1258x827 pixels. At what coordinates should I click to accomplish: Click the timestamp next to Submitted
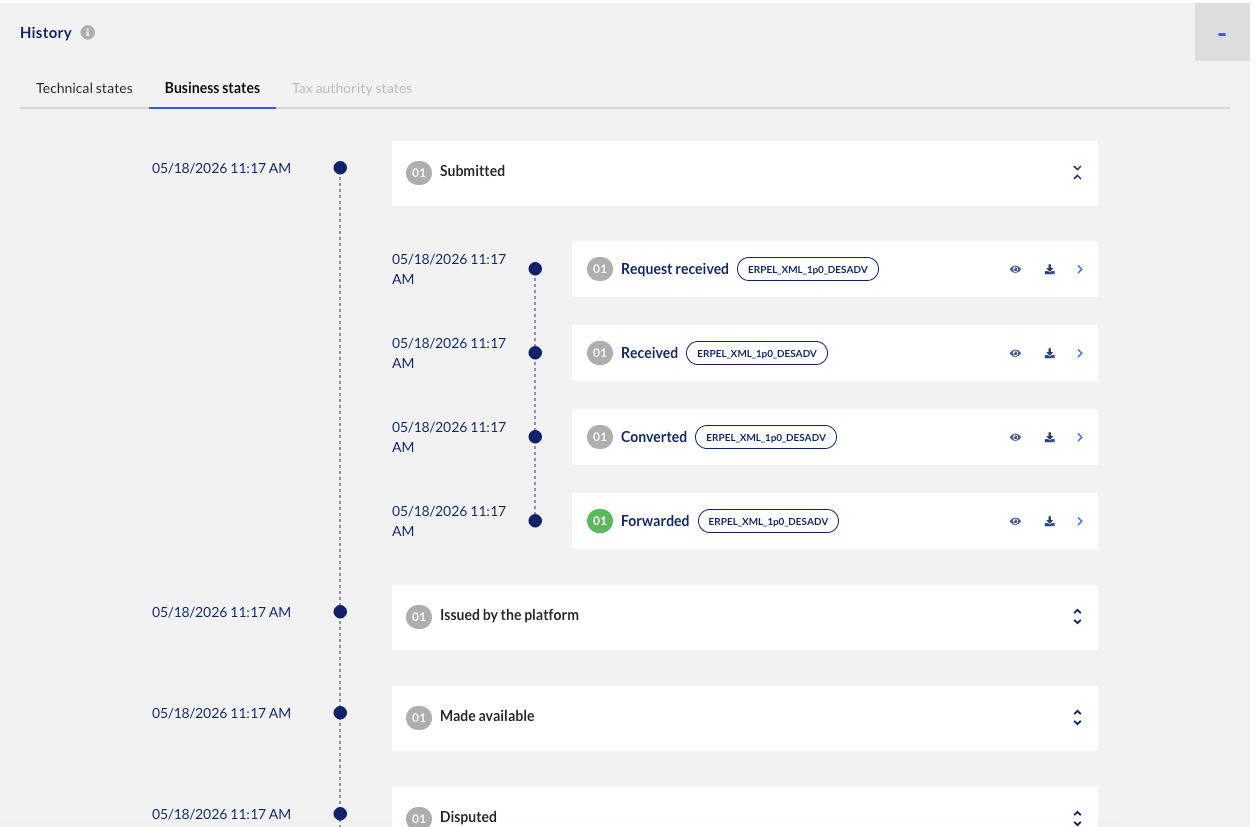click(x=222, y=168)
